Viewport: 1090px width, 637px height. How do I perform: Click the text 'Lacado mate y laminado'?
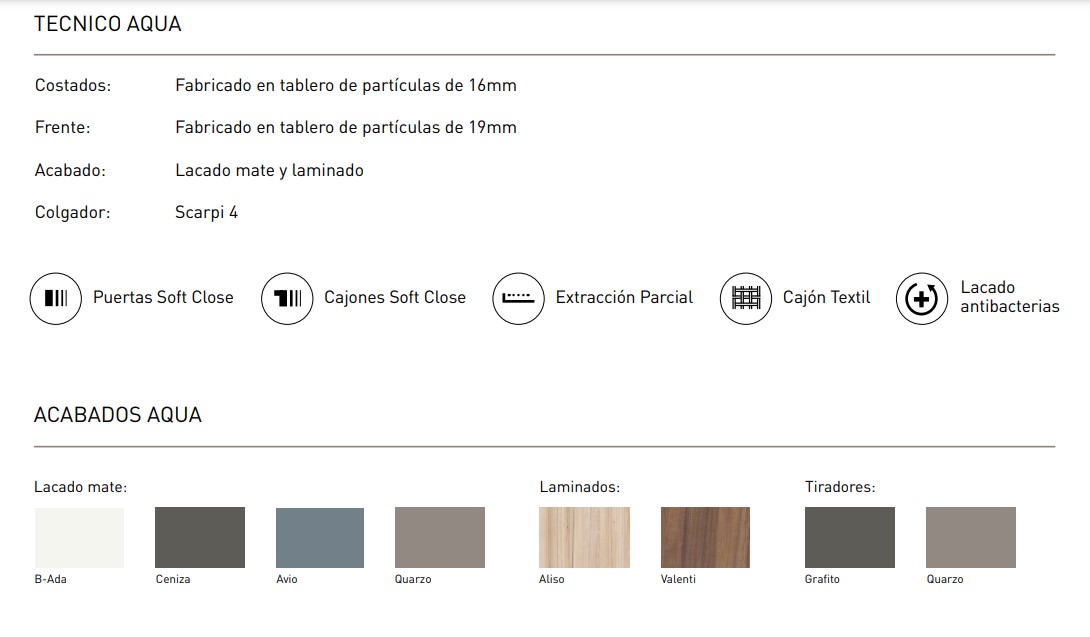tap(270, 170)
